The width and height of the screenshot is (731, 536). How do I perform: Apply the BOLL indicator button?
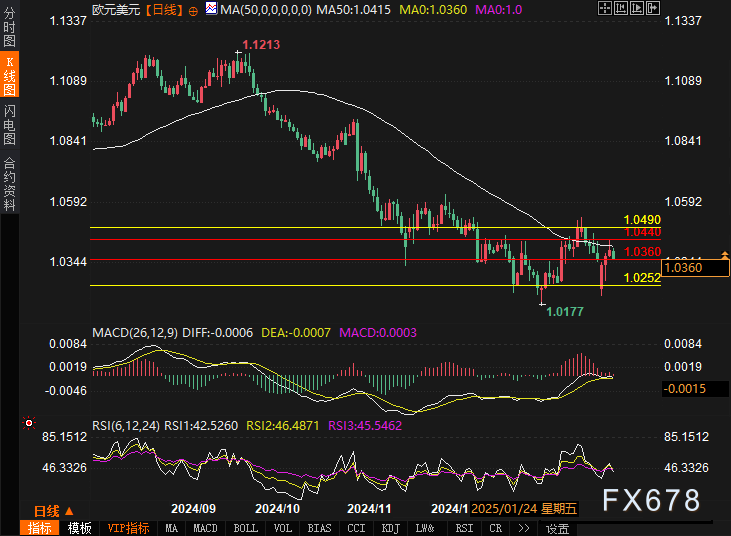[245, 528]
